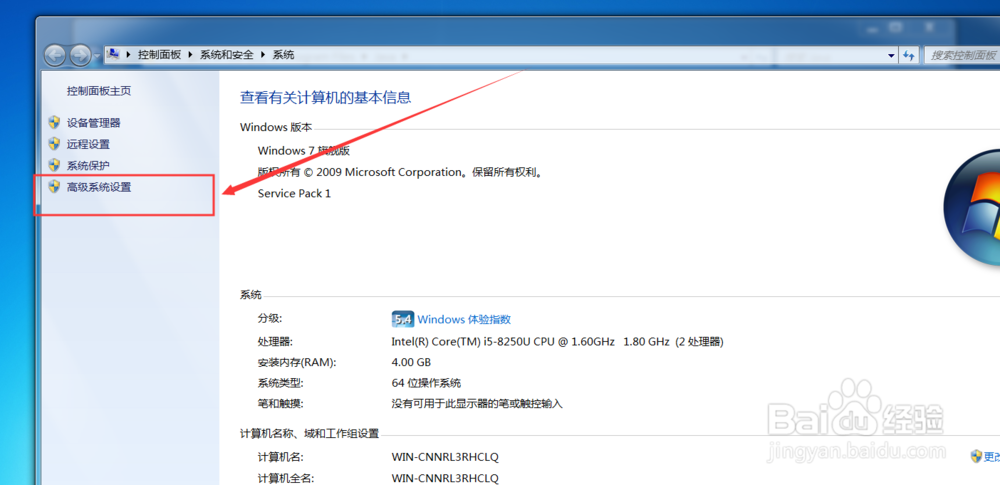The height and width of the screenshot is (485, 1000).
Task: Focus the 搜索控制面板 search box
Action: pos(962,56)
